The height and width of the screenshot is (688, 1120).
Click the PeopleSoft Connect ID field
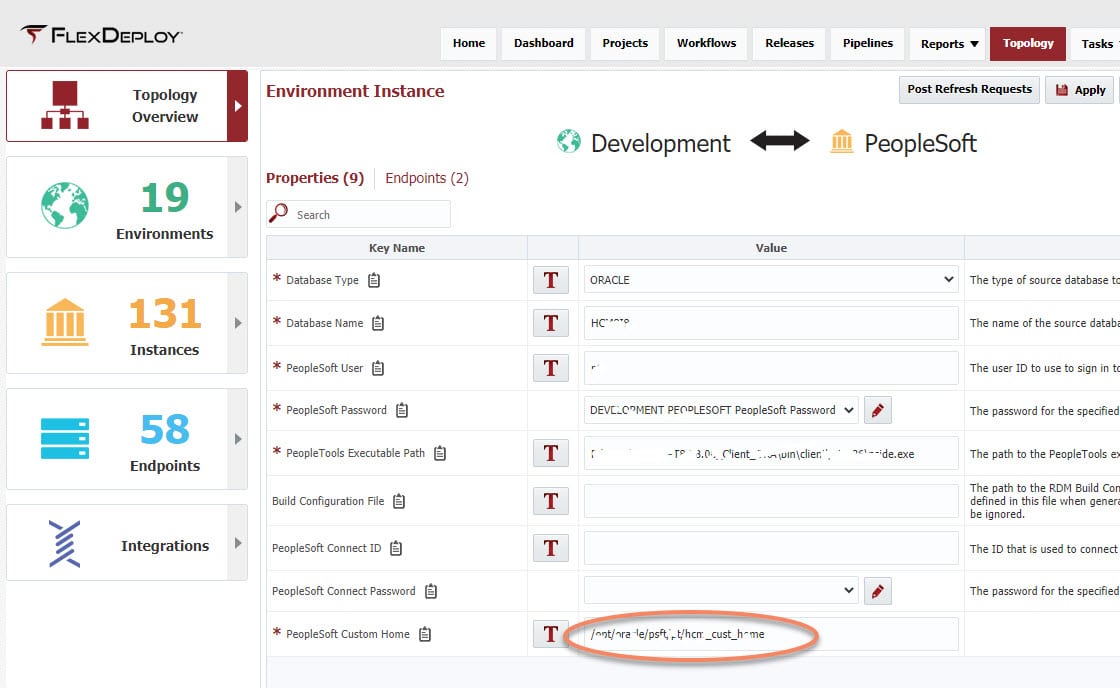click(771, 548)
